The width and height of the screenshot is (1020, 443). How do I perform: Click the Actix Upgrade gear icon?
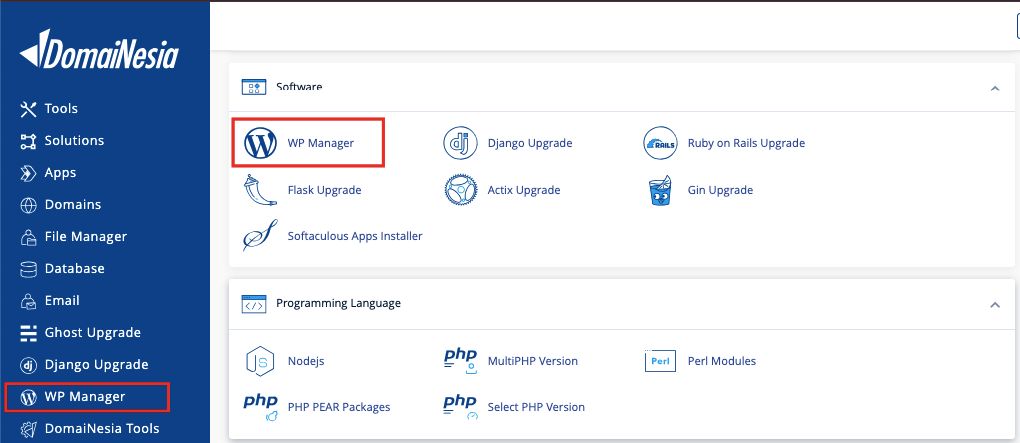click(461, 191)
